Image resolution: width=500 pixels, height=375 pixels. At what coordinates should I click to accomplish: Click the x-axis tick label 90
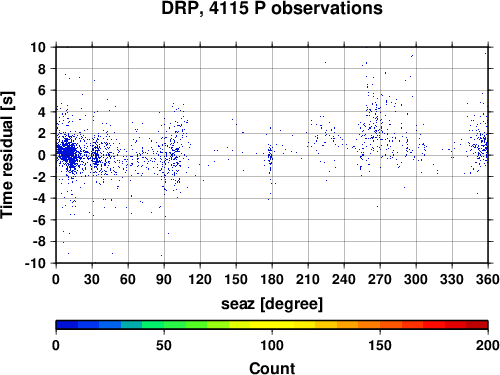(164, 279)
